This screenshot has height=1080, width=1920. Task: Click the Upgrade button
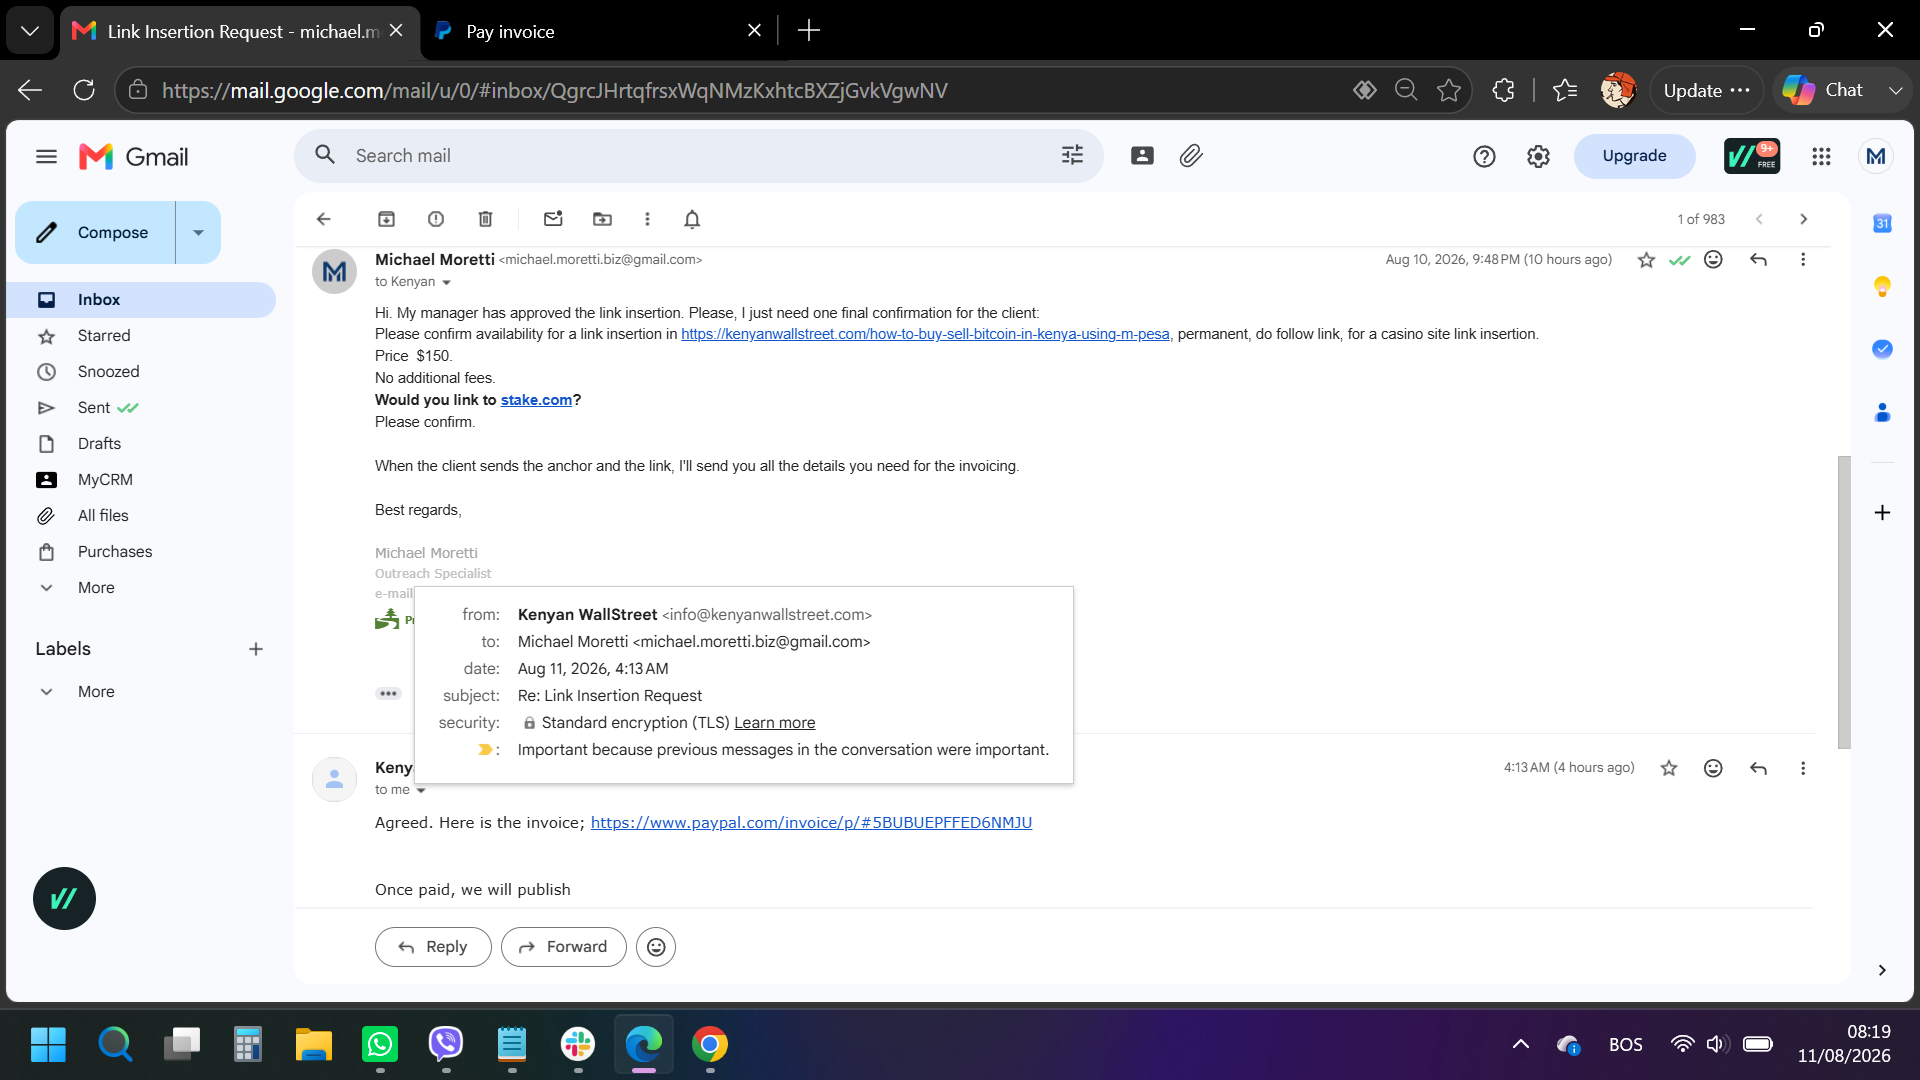pyautogui.click(x=1634, y=156)
